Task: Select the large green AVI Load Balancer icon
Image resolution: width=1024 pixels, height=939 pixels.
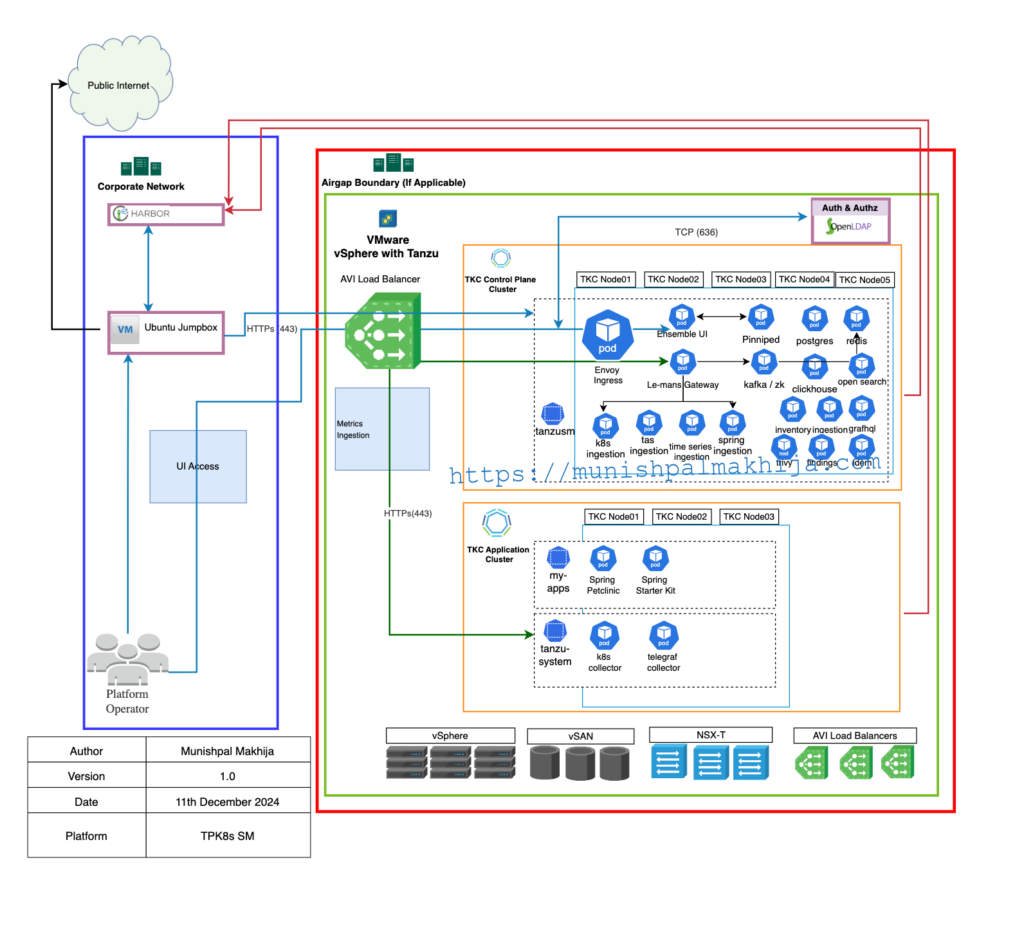Action: 383,330
